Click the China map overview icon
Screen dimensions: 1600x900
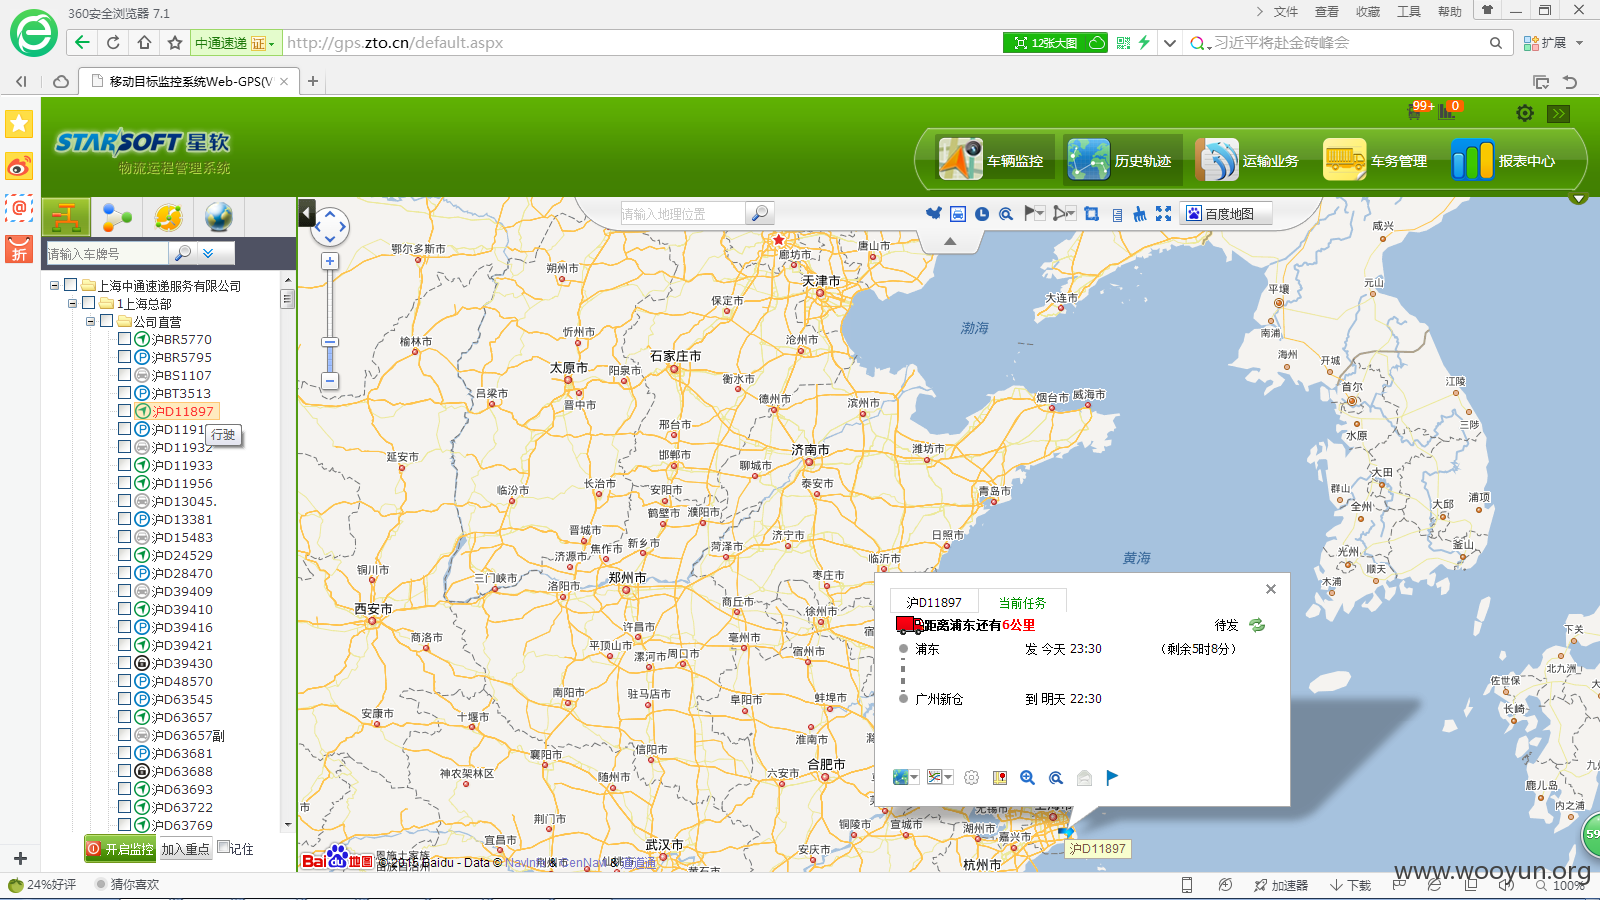934,214
